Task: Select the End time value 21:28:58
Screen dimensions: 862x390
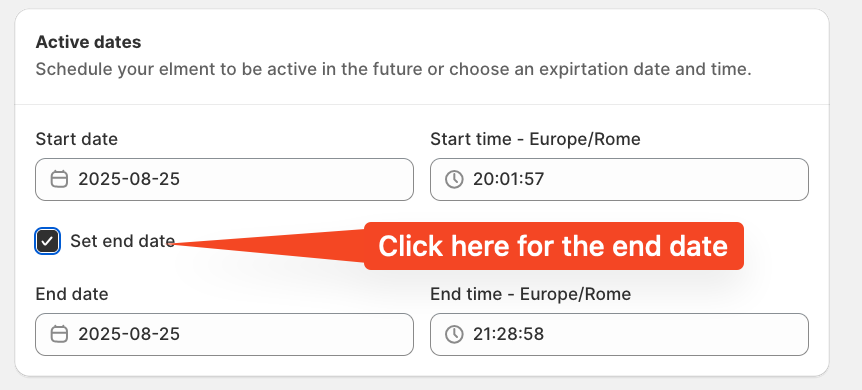Action: coord(508,334)
